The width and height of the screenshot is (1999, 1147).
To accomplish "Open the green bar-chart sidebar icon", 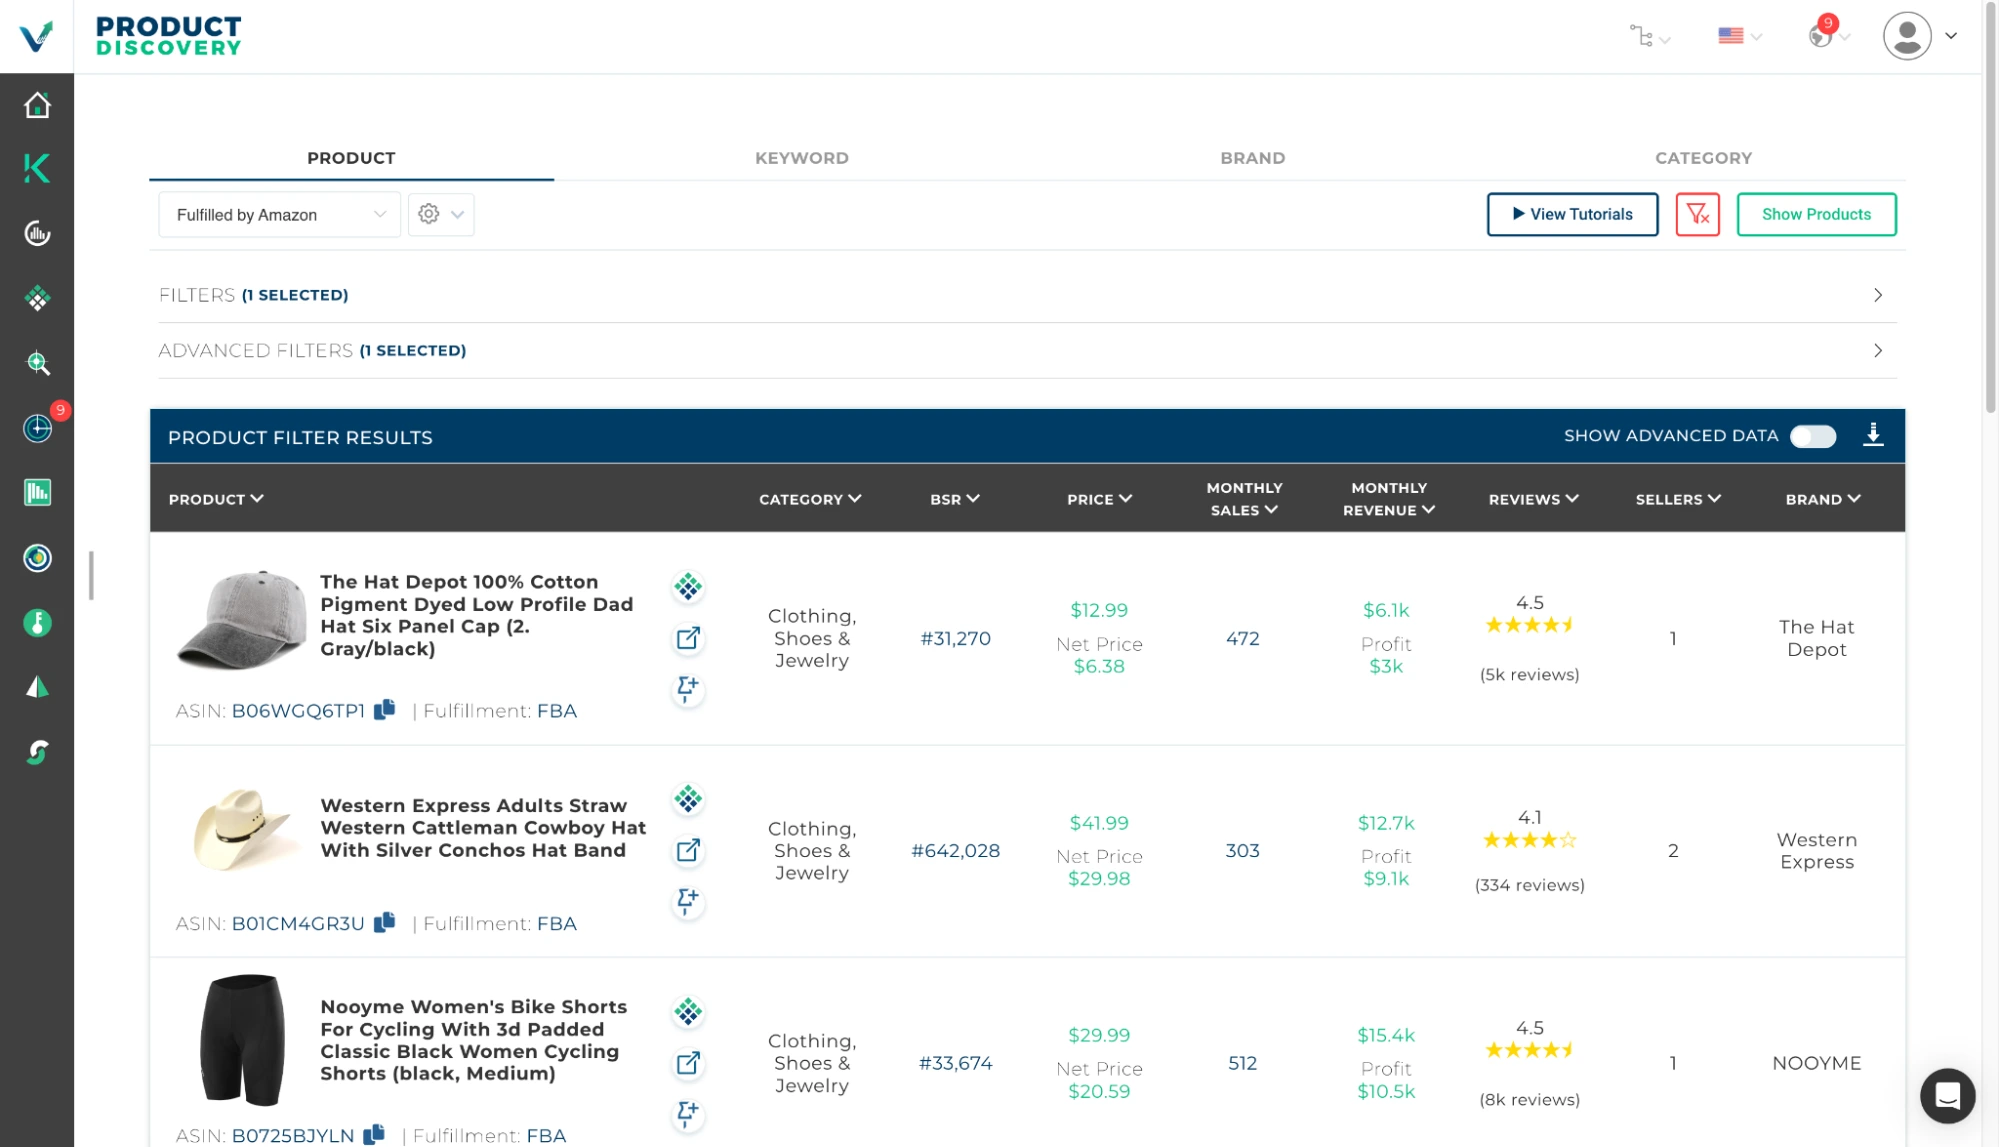I will tap(37, 492).
